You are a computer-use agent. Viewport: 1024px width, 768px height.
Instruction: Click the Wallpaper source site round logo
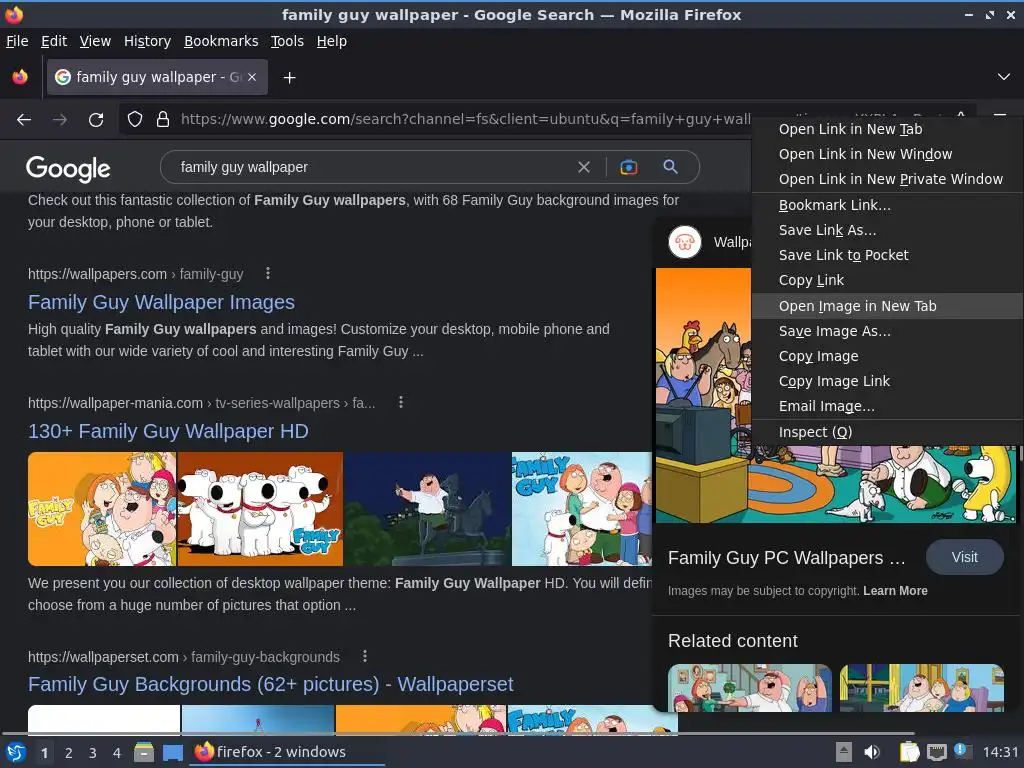(x=684, y=242)
